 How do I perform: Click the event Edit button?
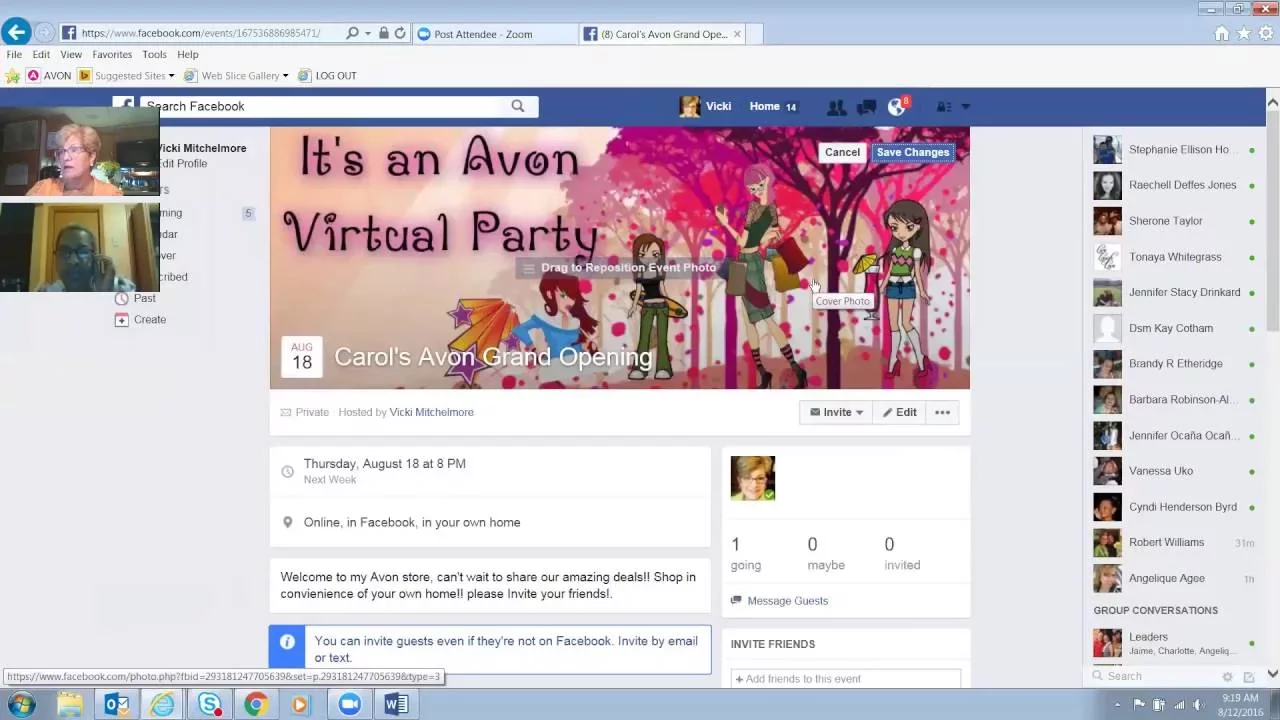click(899, 412)
